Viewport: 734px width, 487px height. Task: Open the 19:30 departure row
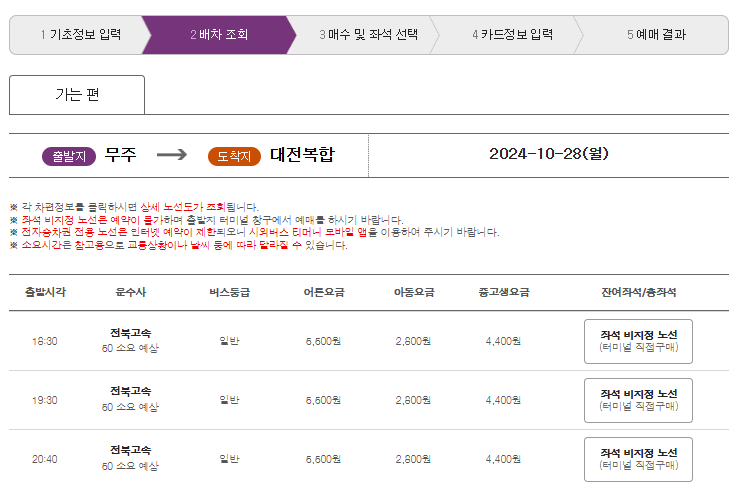pos(369,400)
